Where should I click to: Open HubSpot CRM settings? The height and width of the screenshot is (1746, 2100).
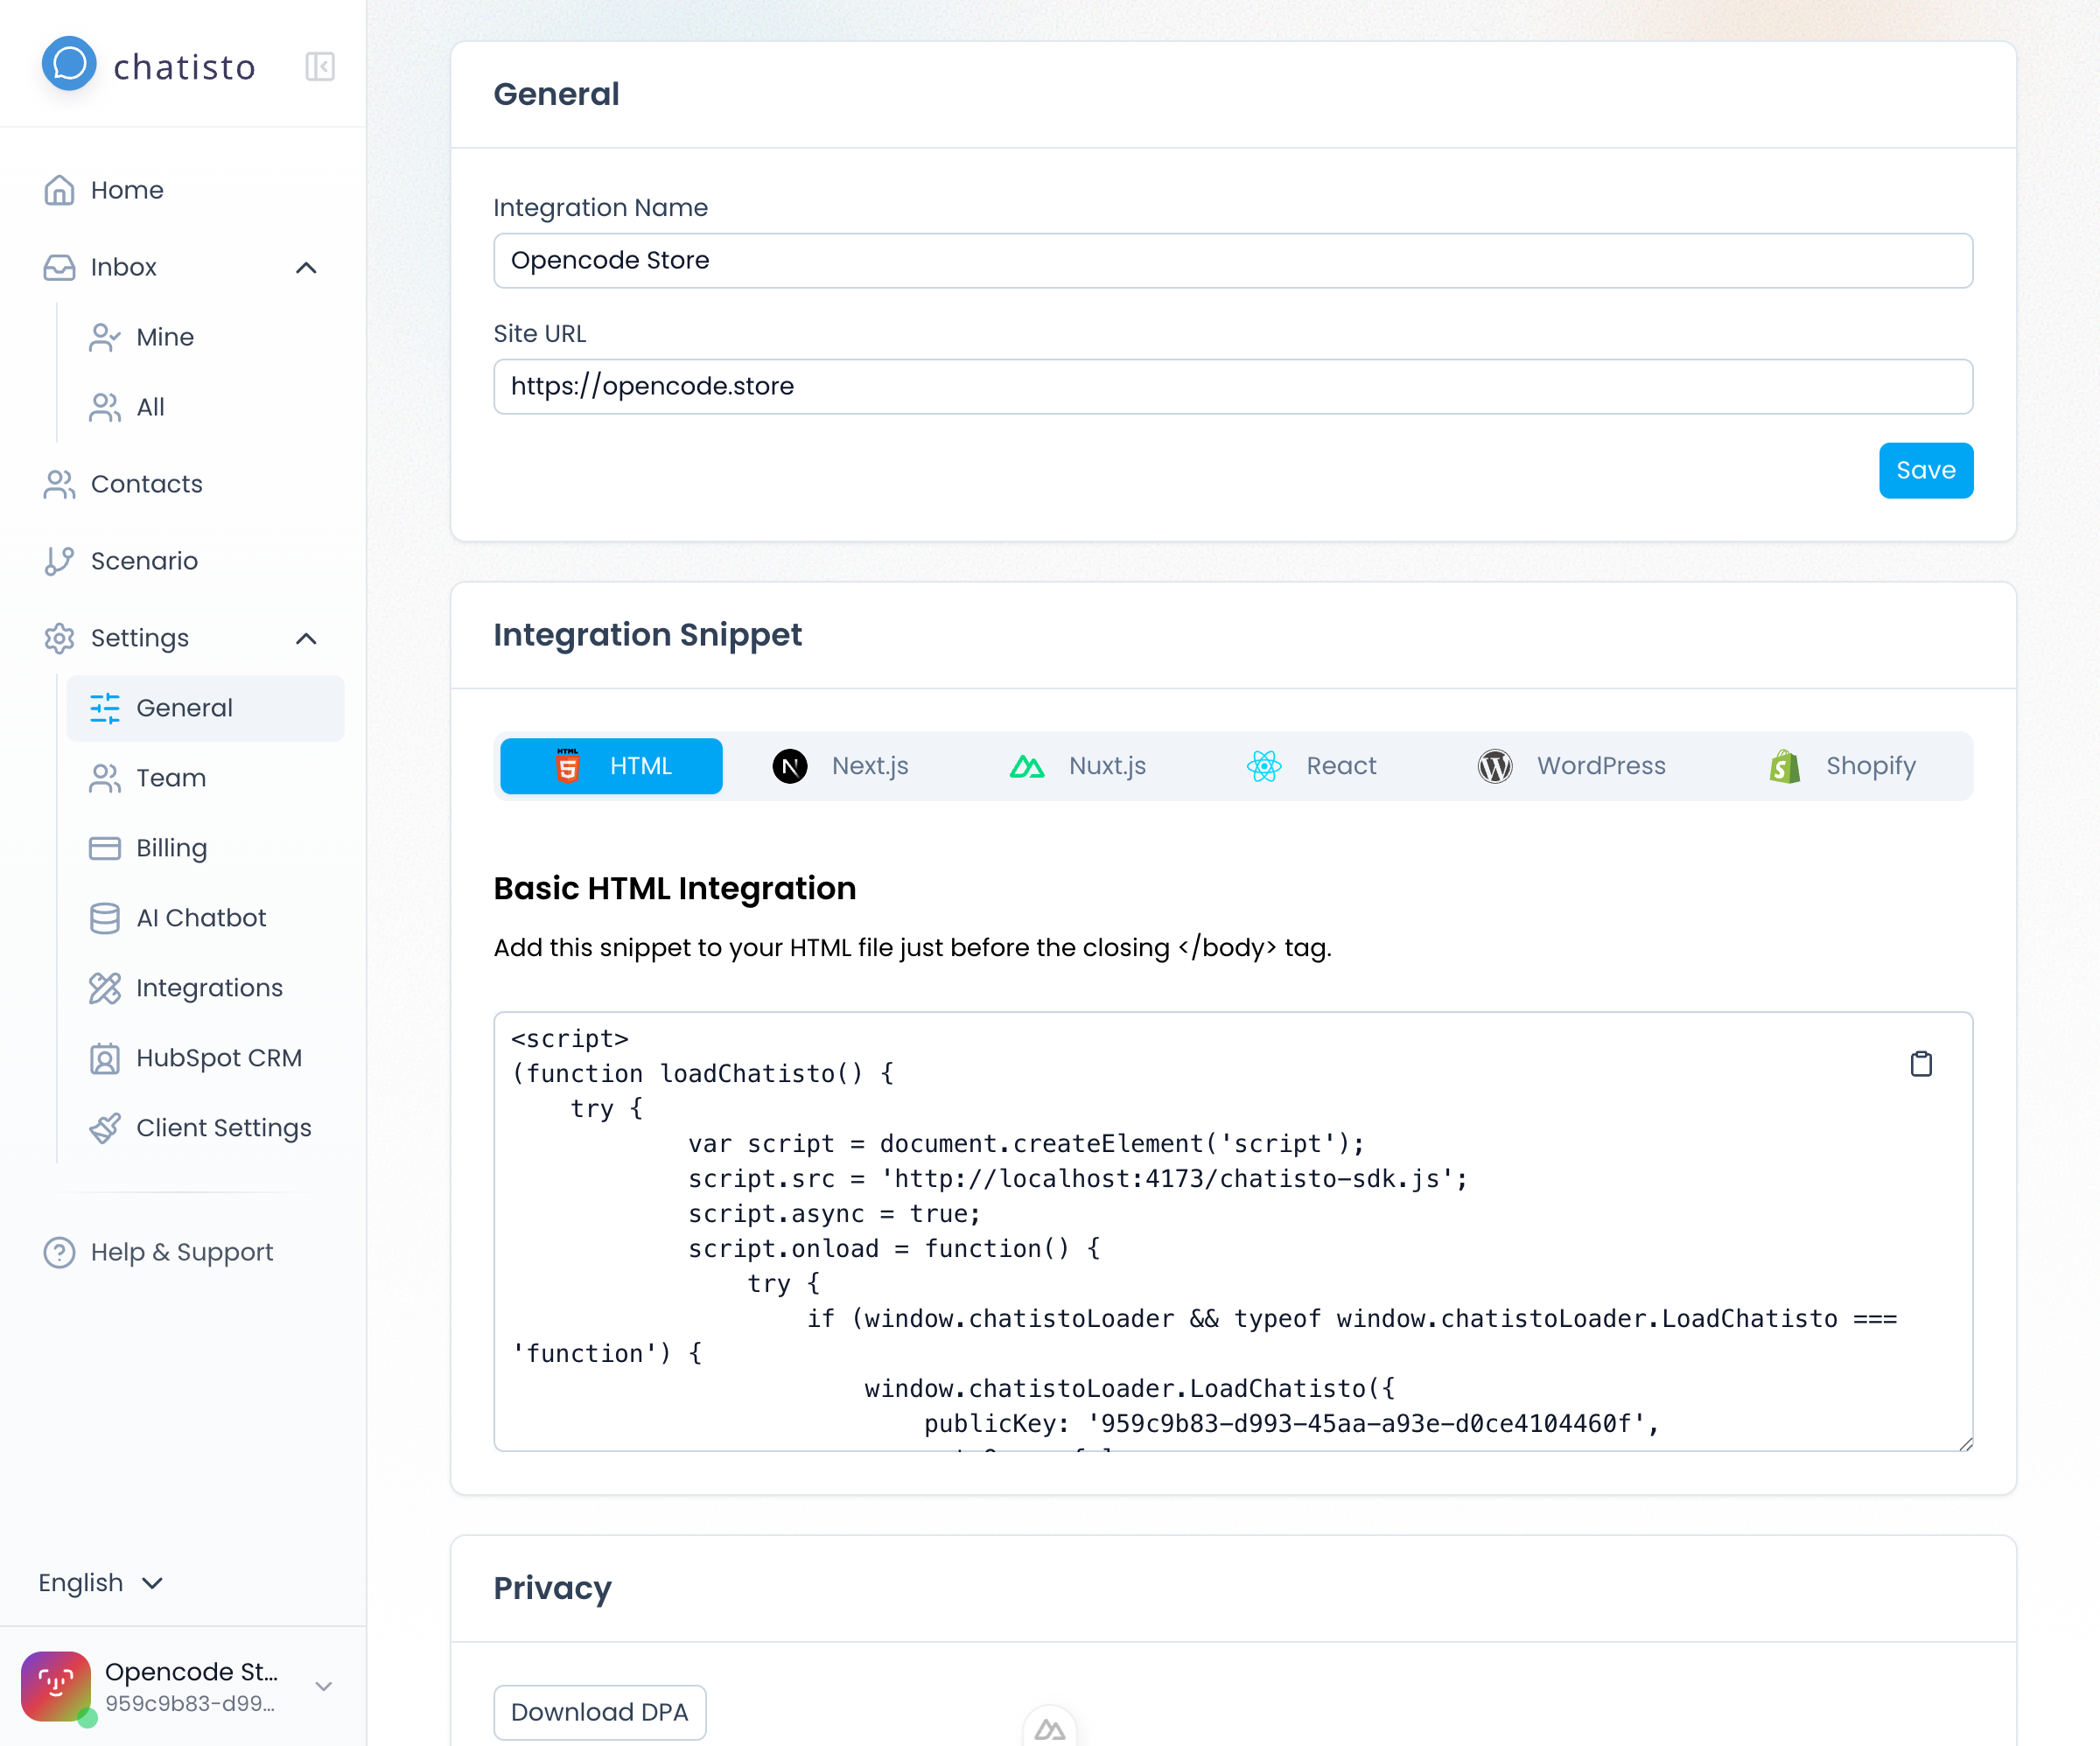click(218, 1058)
